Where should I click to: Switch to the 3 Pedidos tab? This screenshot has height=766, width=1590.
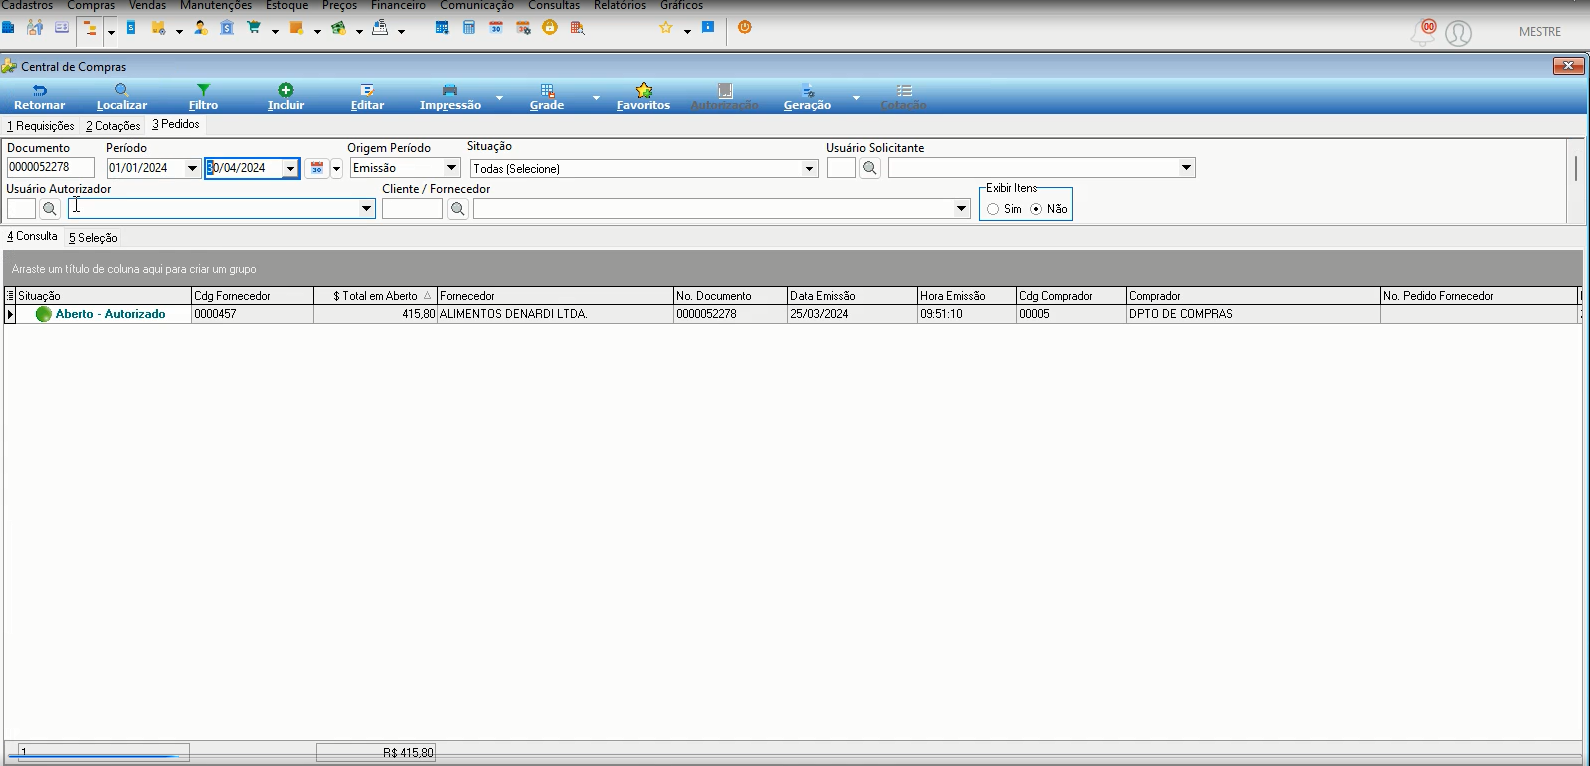(x=176, y=124)
